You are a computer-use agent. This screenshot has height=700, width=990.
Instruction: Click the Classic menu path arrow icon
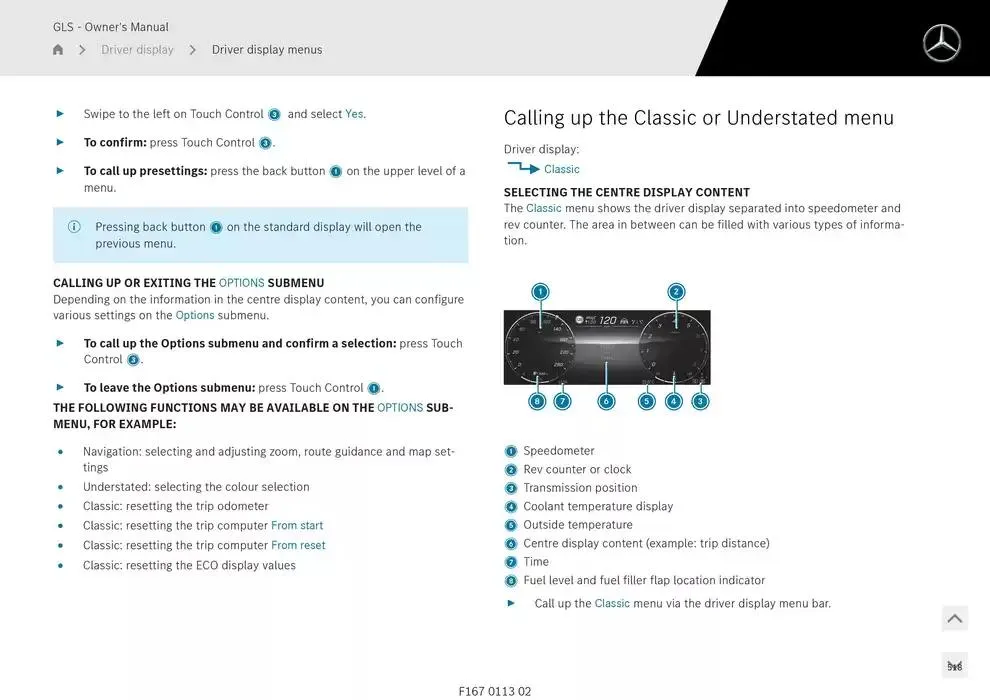click(x=523, y=167)
